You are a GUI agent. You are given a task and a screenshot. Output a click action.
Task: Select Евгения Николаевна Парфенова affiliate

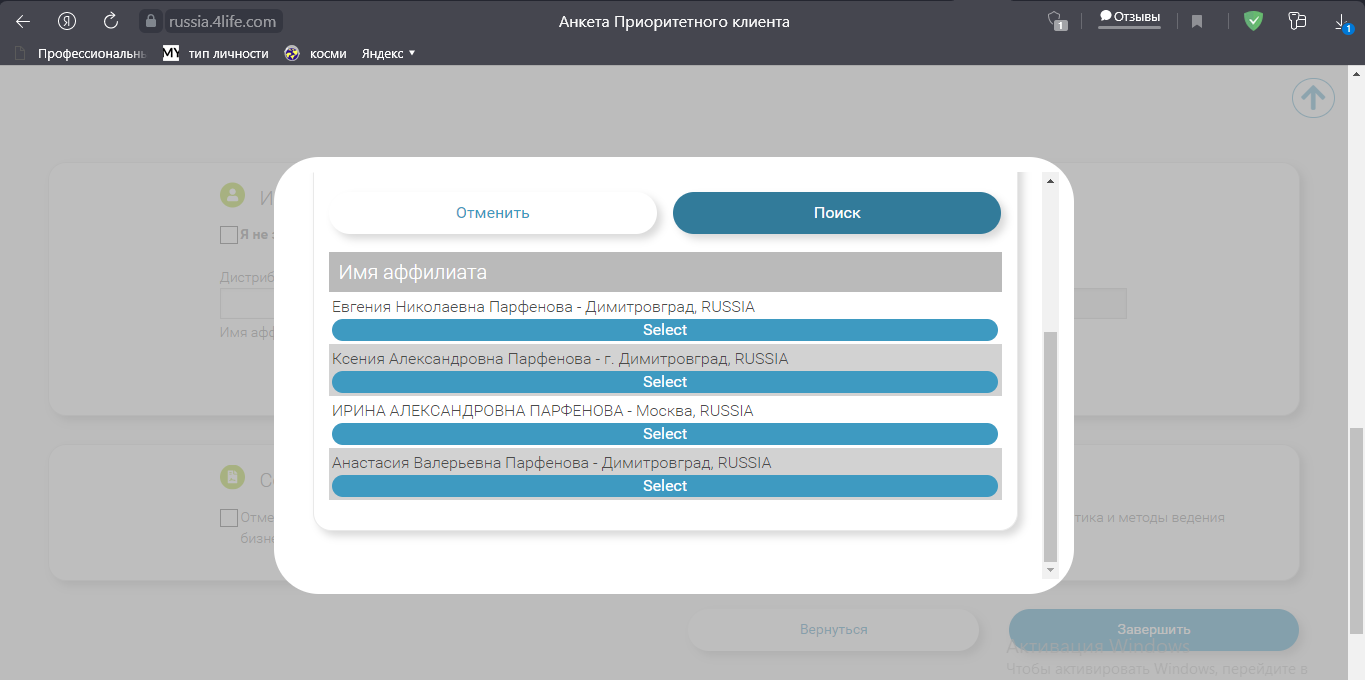[664, 330]
